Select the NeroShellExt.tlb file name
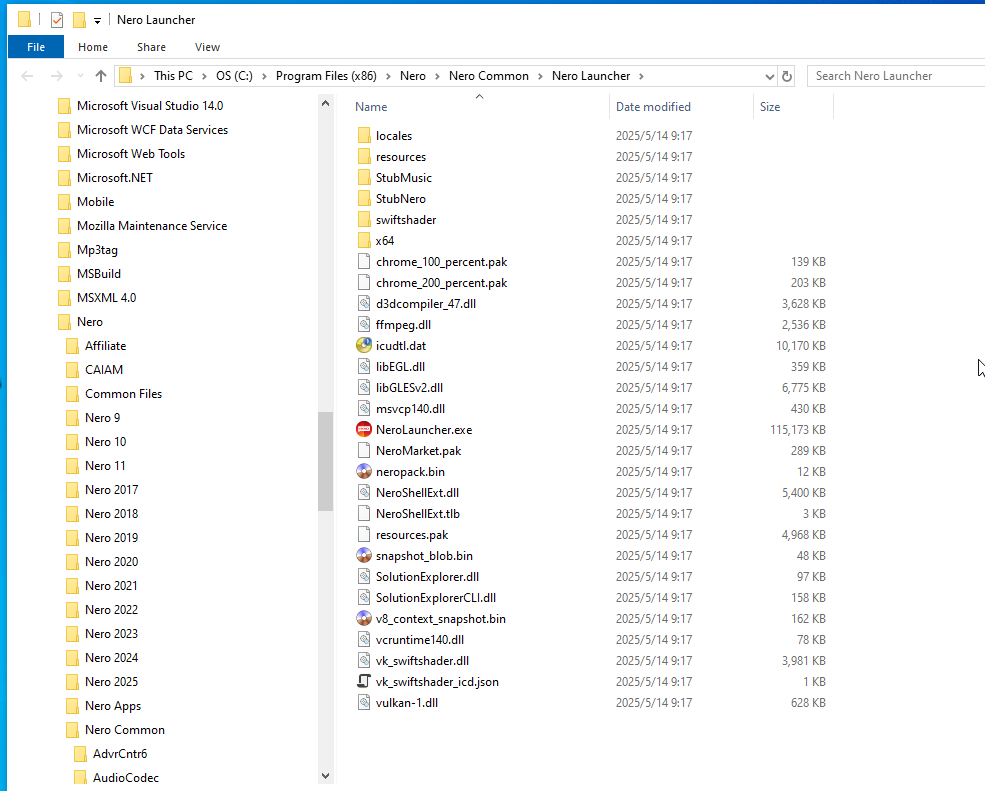The height and width of the screenshot is (791, 985). point(418,514)
